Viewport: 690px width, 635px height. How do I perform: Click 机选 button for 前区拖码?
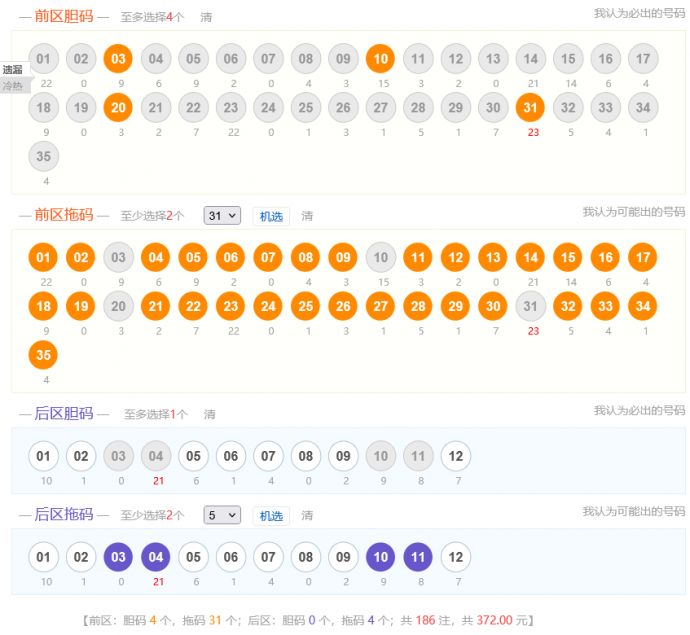(271, 216)
